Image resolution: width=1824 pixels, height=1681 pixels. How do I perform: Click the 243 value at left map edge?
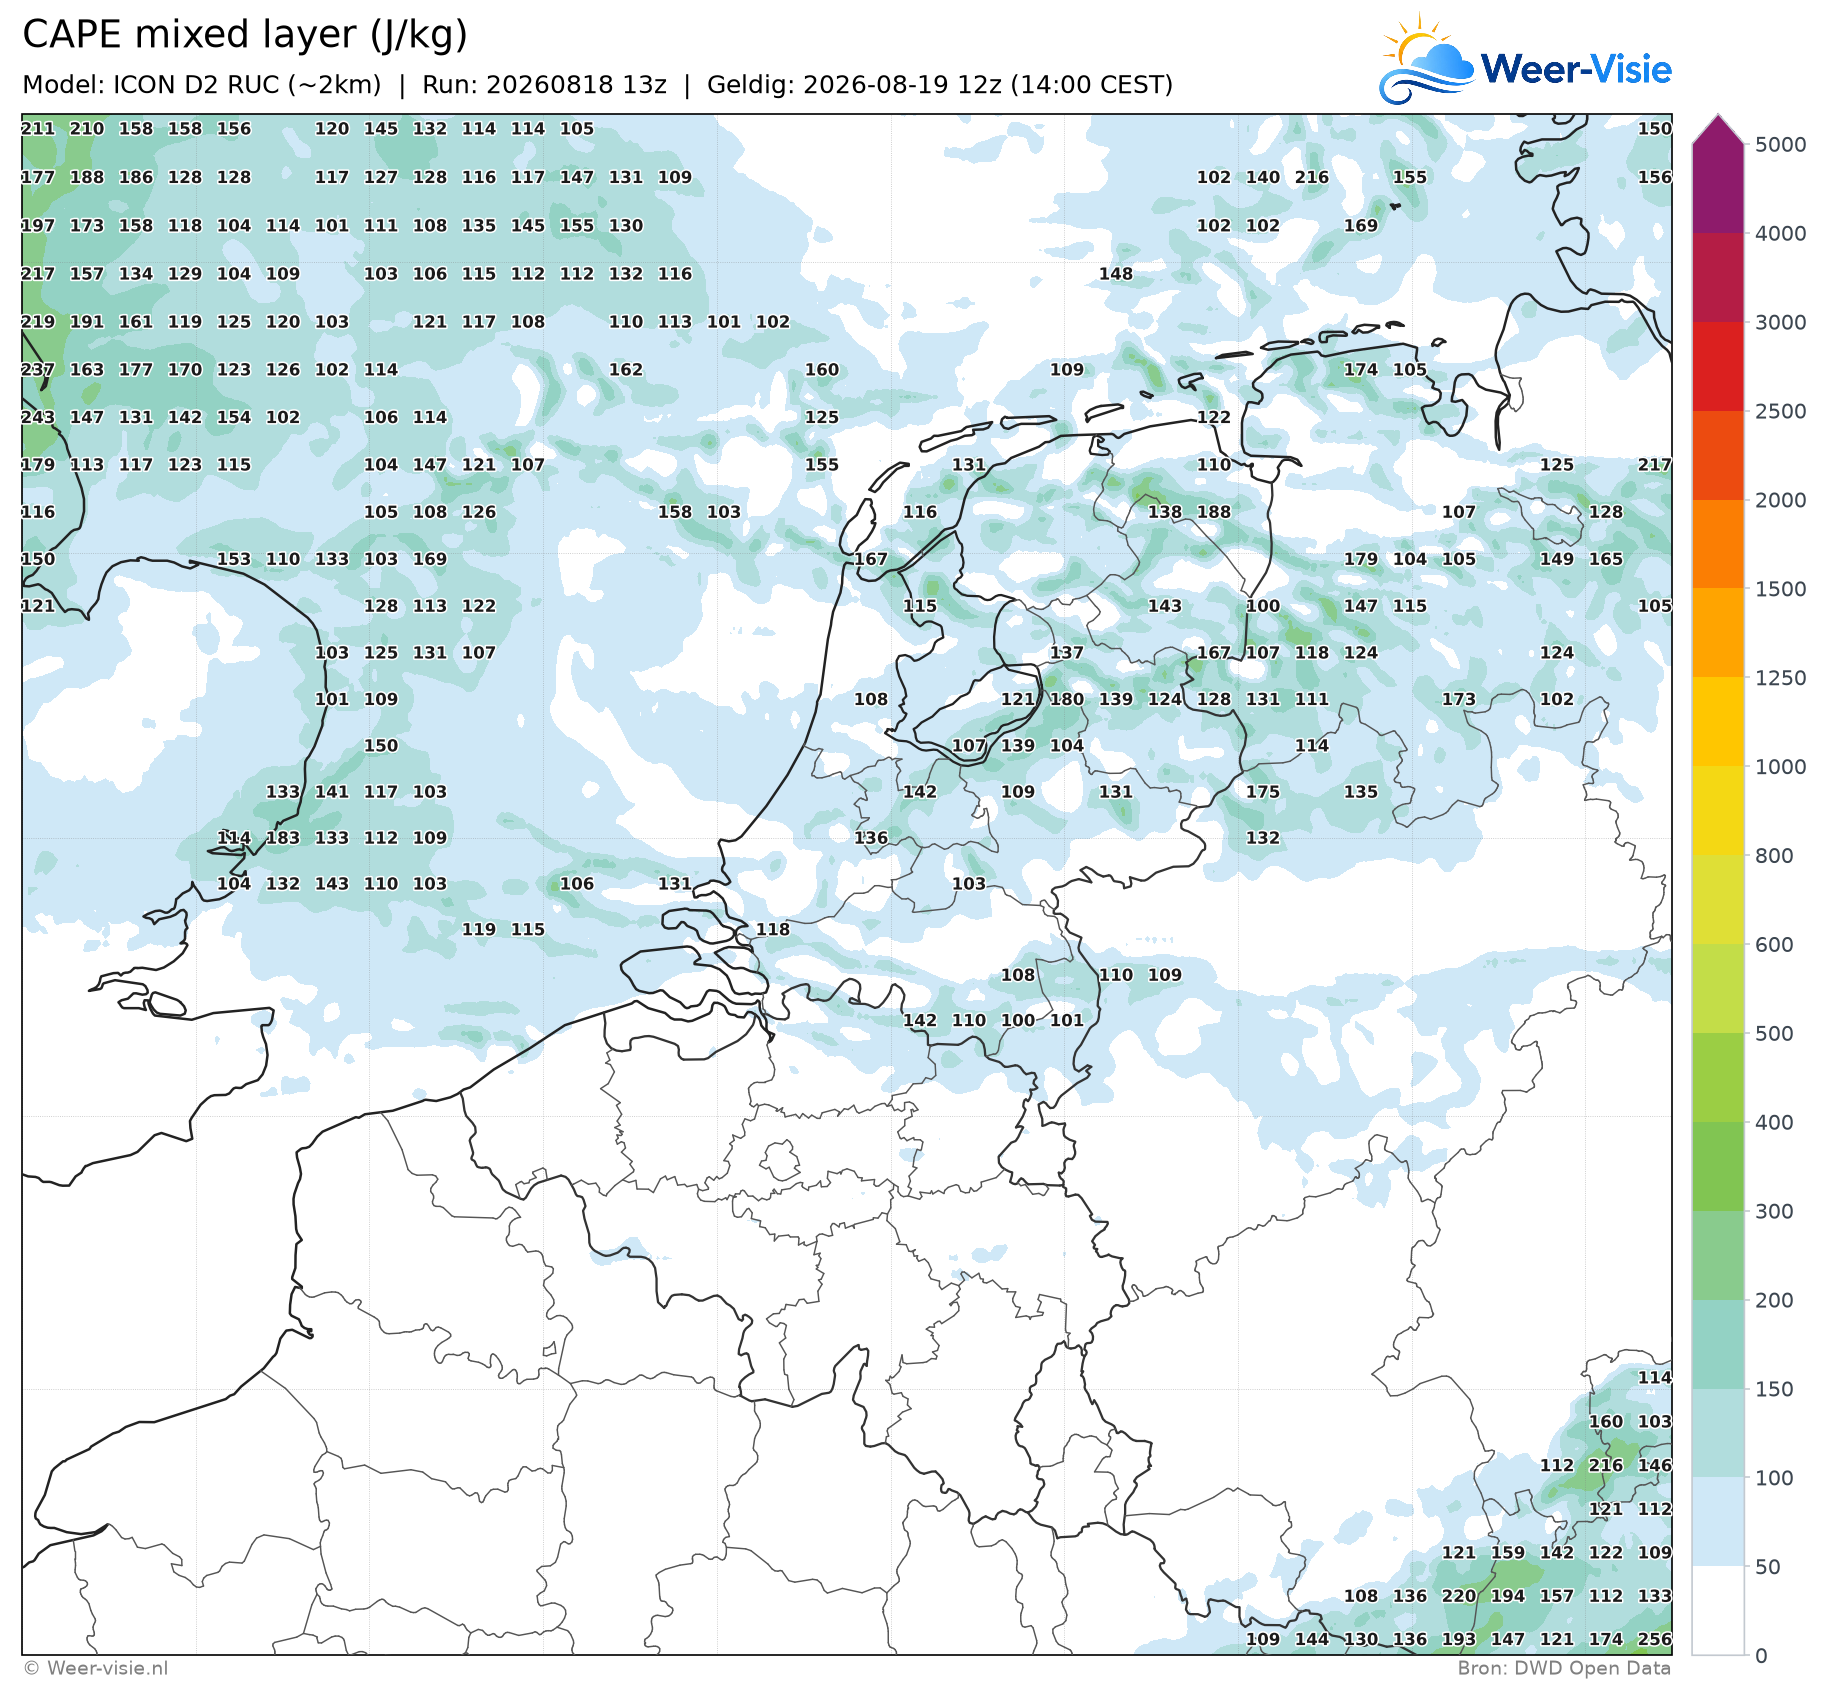38,417
